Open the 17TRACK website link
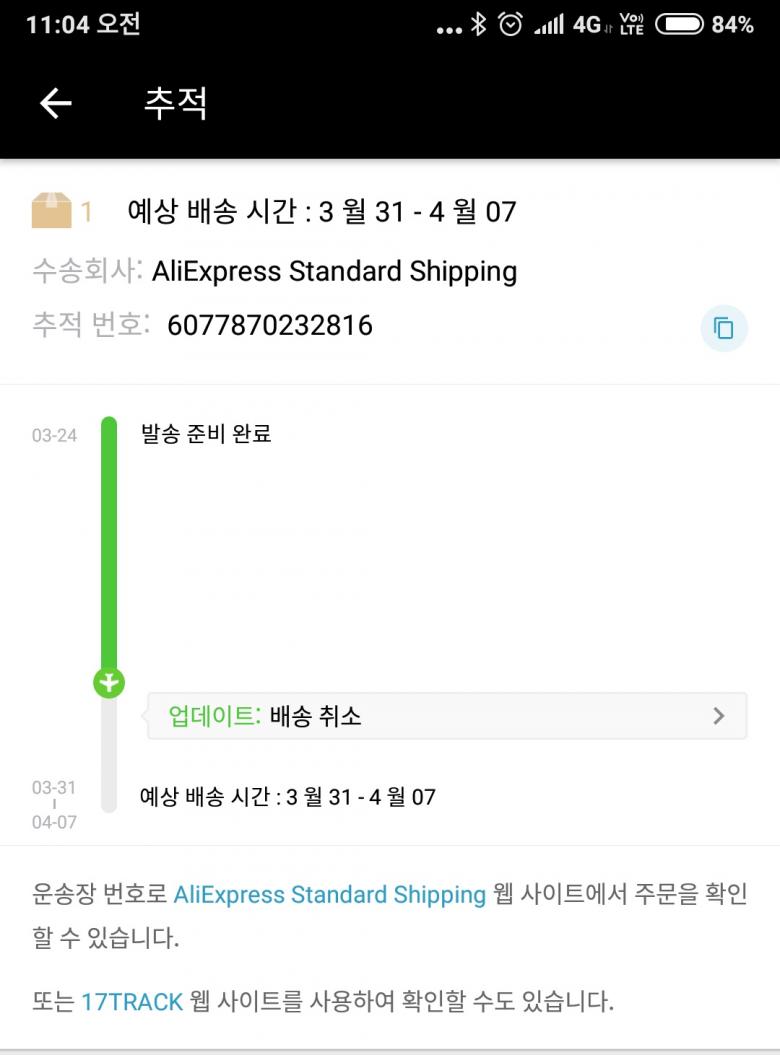The height and width of the screenshot is (1055, 780). (132, 1001)
